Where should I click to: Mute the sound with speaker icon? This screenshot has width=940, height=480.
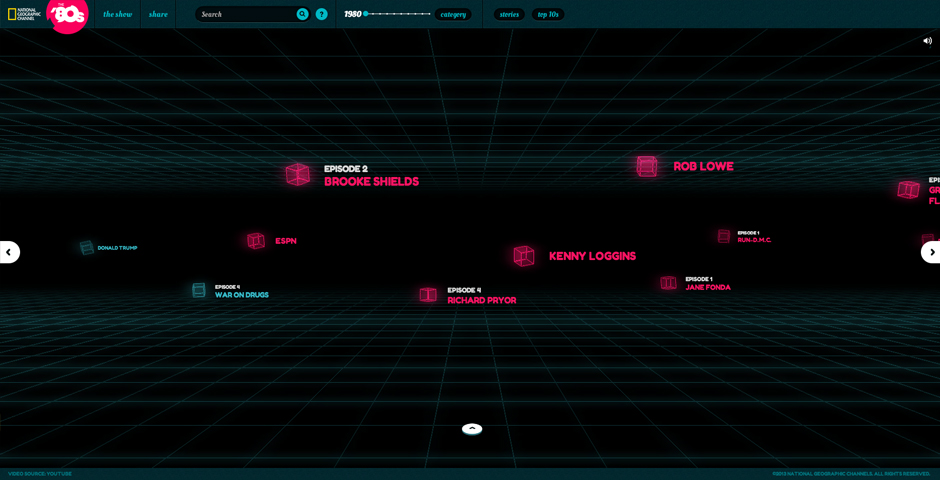tap(927, 41)
